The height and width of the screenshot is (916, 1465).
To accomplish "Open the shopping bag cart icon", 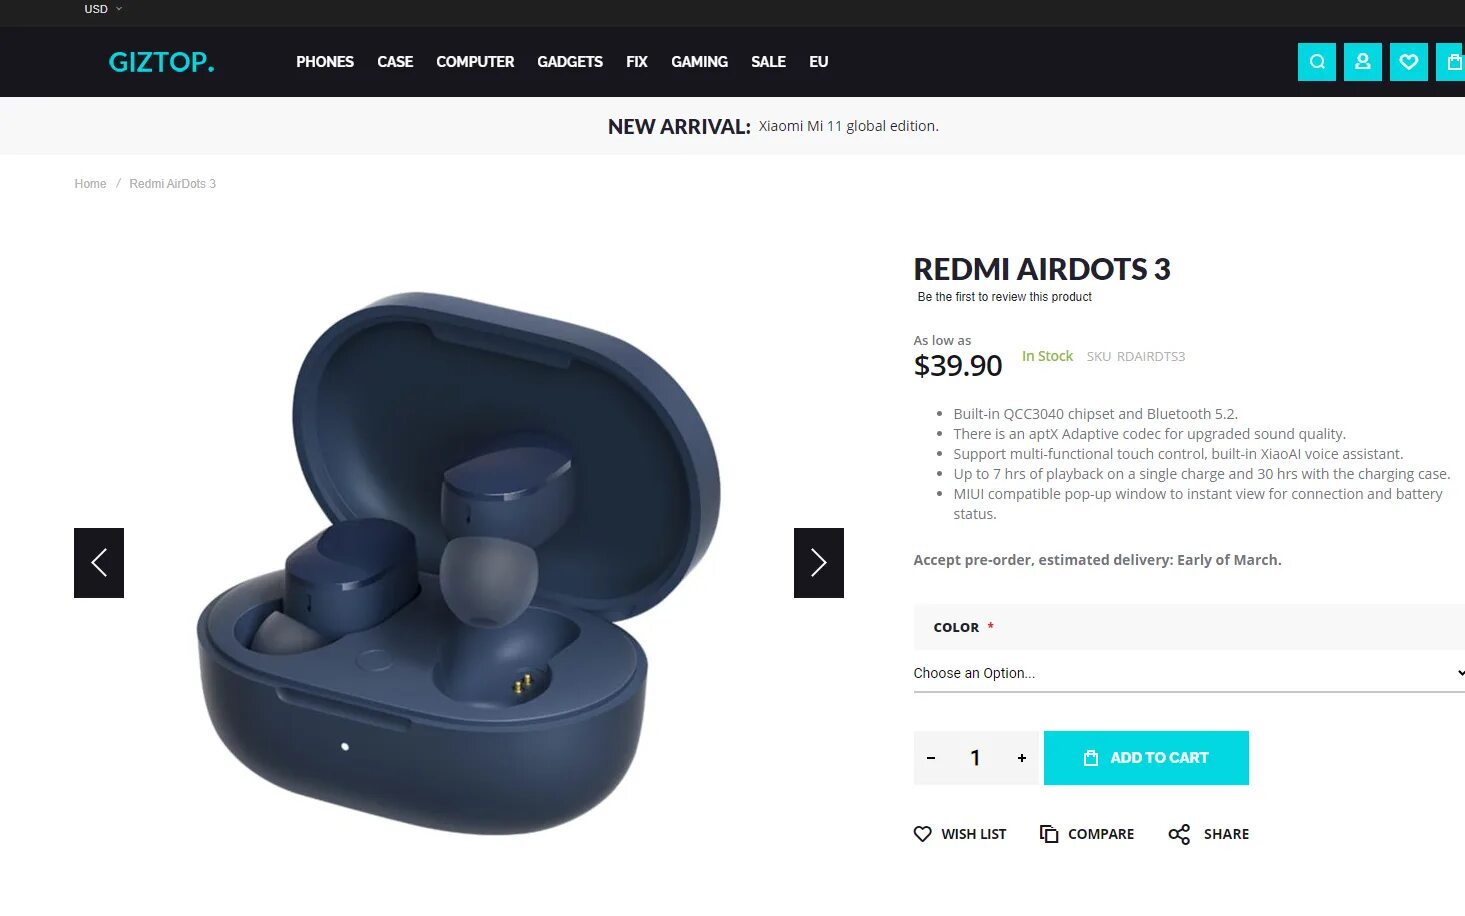I will (1452, 62).
